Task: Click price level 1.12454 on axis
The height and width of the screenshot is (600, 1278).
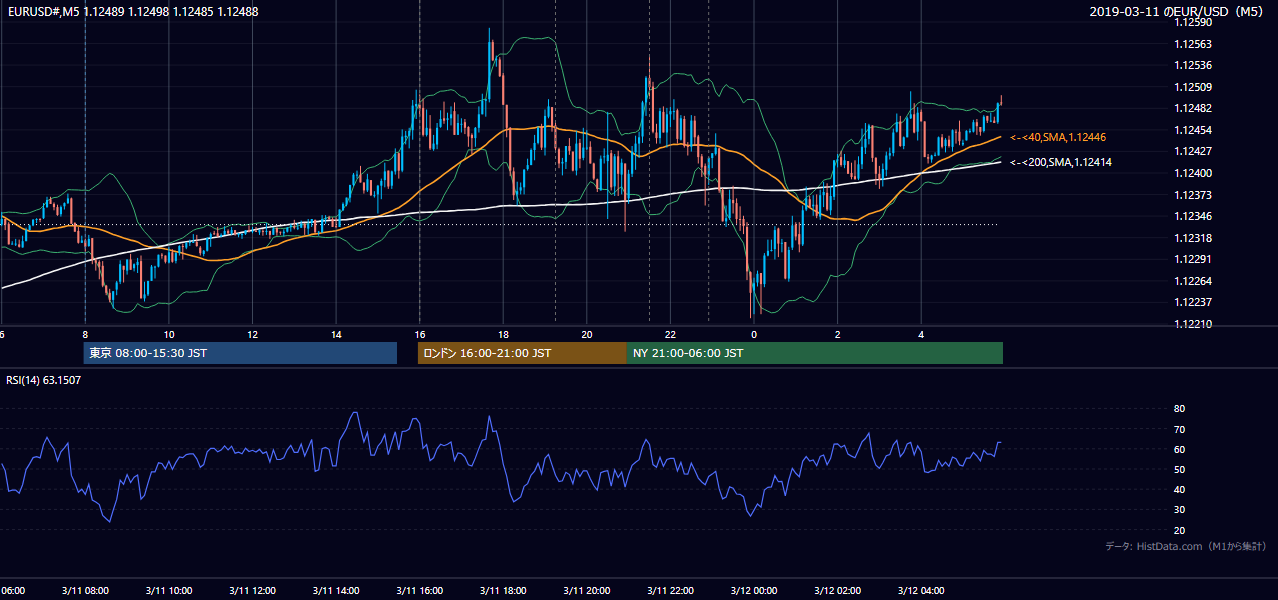Action: [1193, 130]
